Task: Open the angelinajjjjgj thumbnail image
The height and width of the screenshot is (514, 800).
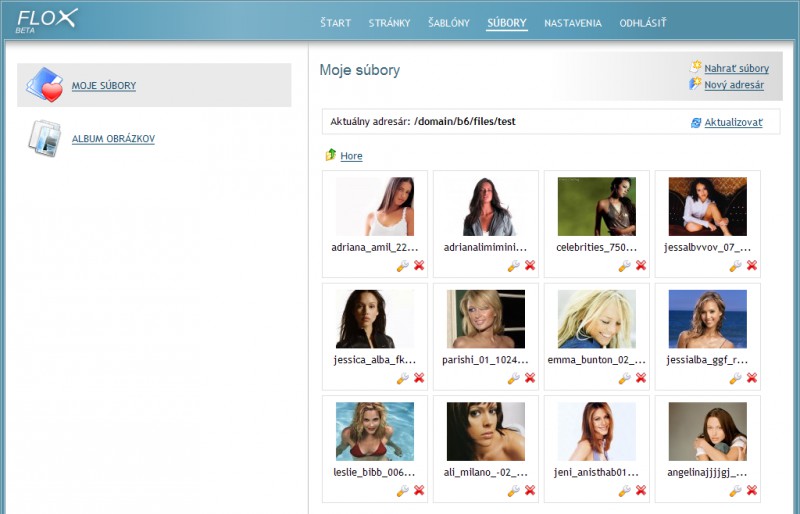Action: coord(707,431)
